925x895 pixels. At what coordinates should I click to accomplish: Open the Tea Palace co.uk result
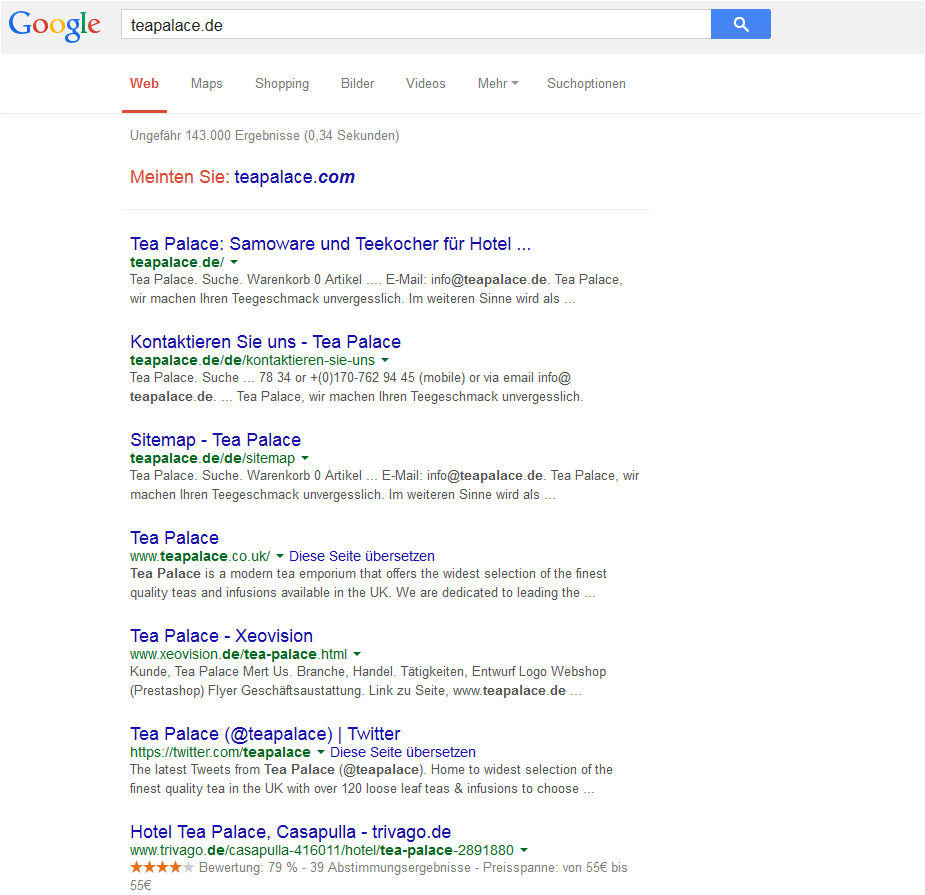coord(175,537)
